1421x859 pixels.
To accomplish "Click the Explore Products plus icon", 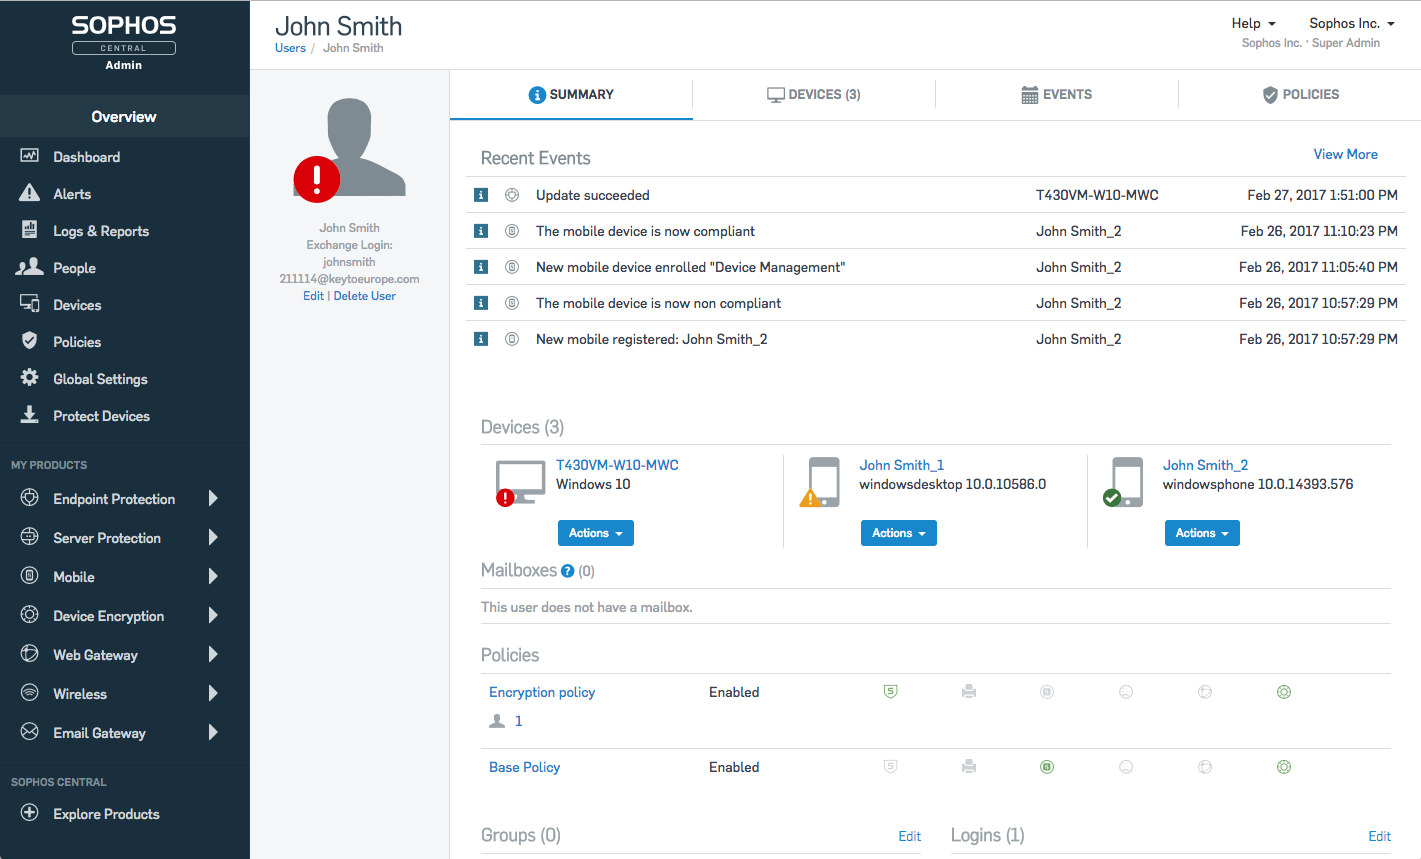I will (x=30, y=813).
